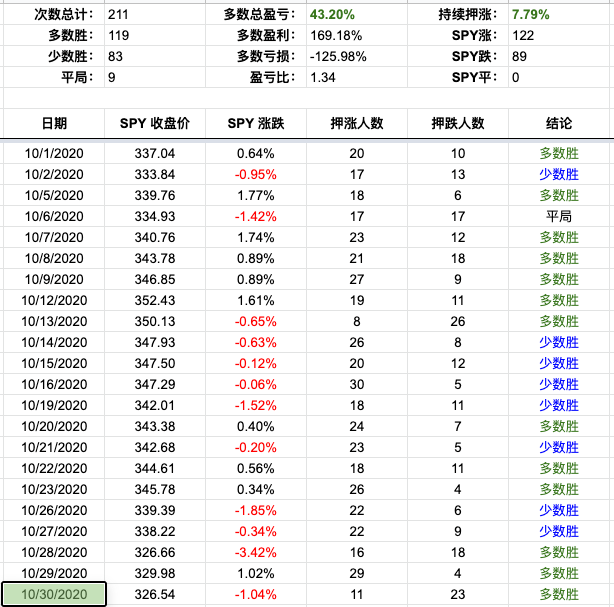Select the SPY跌 value 89
This screenshot has width=614, height=607.
click(519, 56)
